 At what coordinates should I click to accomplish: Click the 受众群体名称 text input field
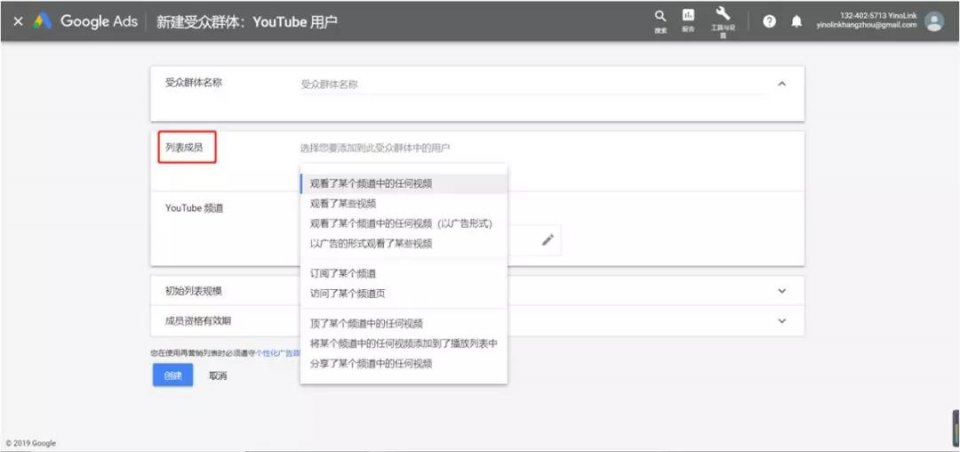pos(530,85)
